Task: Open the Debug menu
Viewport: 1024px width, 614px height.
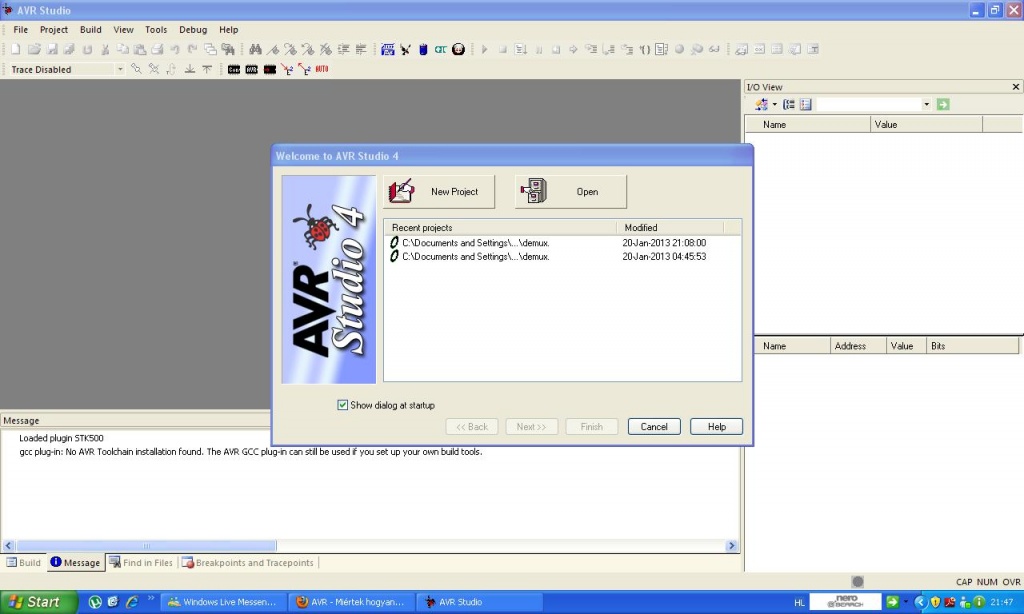Action: coord(193,29)
